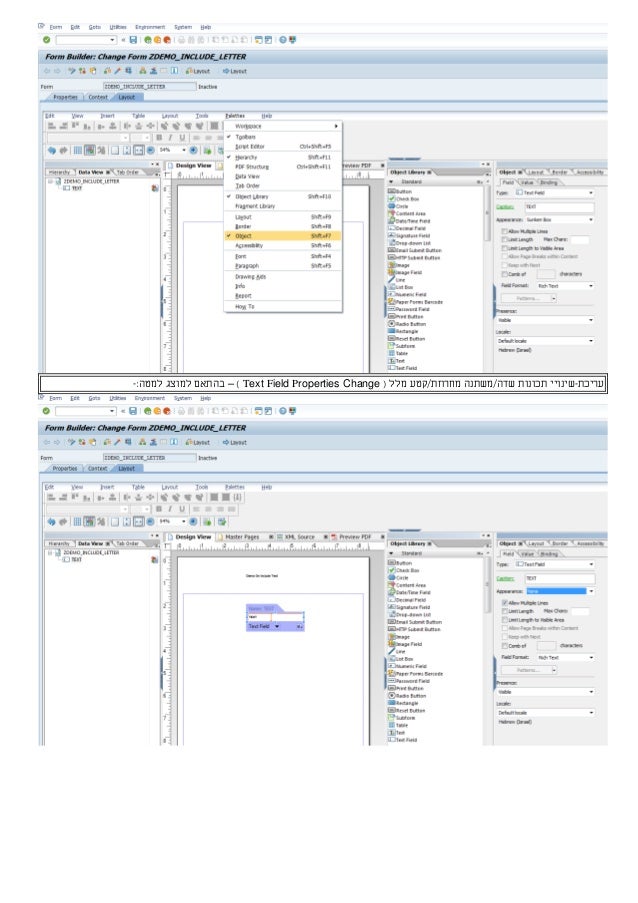Open the Appearance dropdown showing Sunken Box
Image resolution: width=638 pixels, height=903 pixels.
tap(592, 219)
